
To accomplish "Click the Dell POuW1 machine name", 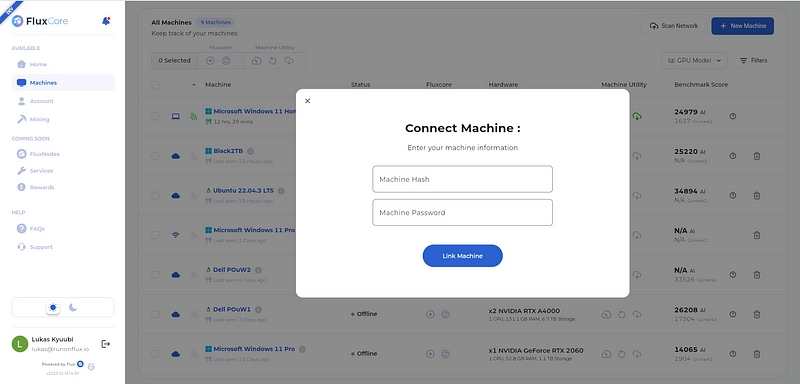I will [x=232, y=309].
